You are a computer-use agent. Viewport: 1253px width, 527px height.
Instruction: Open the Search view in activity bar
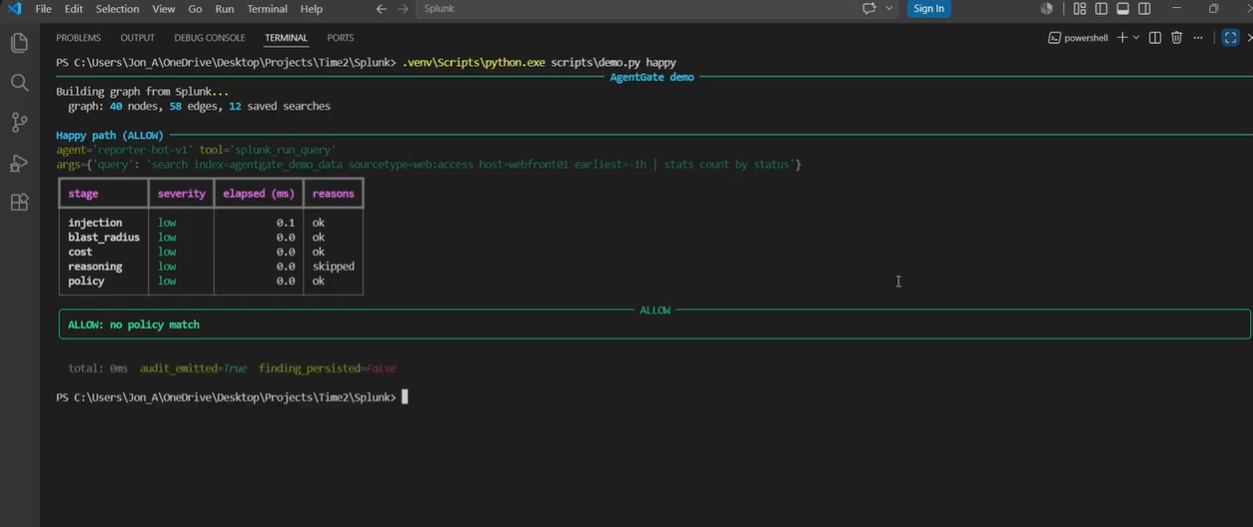tap(19, 83)
